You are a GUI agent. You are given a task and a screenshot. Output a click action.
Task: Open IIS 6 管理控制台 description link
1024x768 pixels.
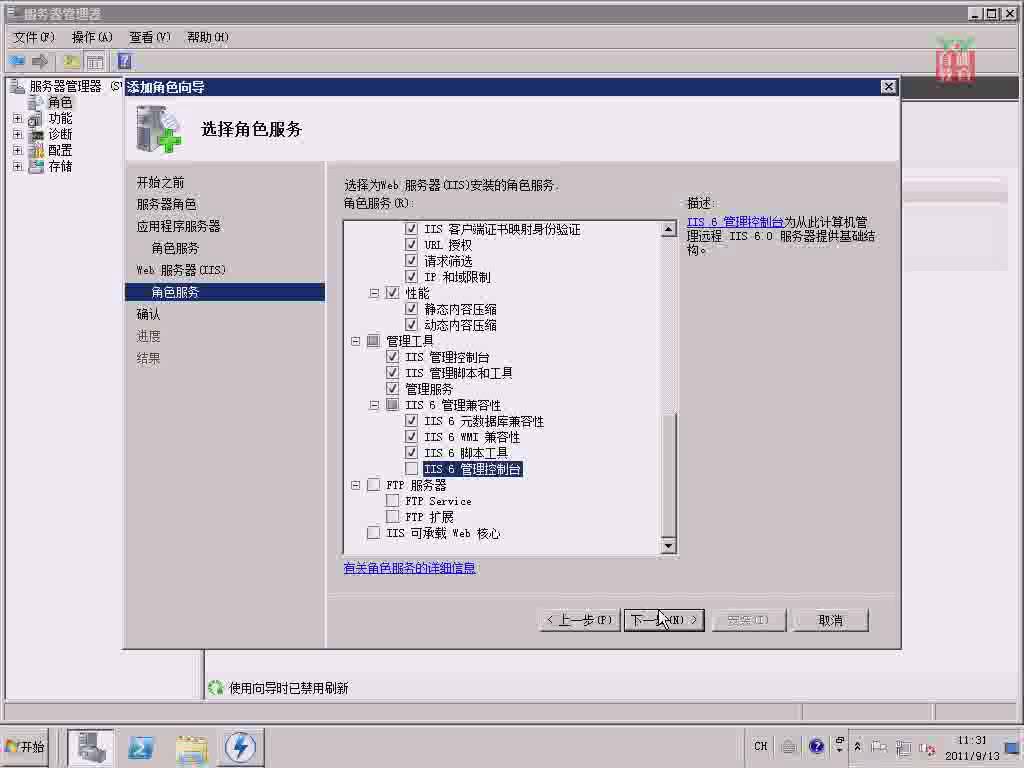tap(735, 222)
